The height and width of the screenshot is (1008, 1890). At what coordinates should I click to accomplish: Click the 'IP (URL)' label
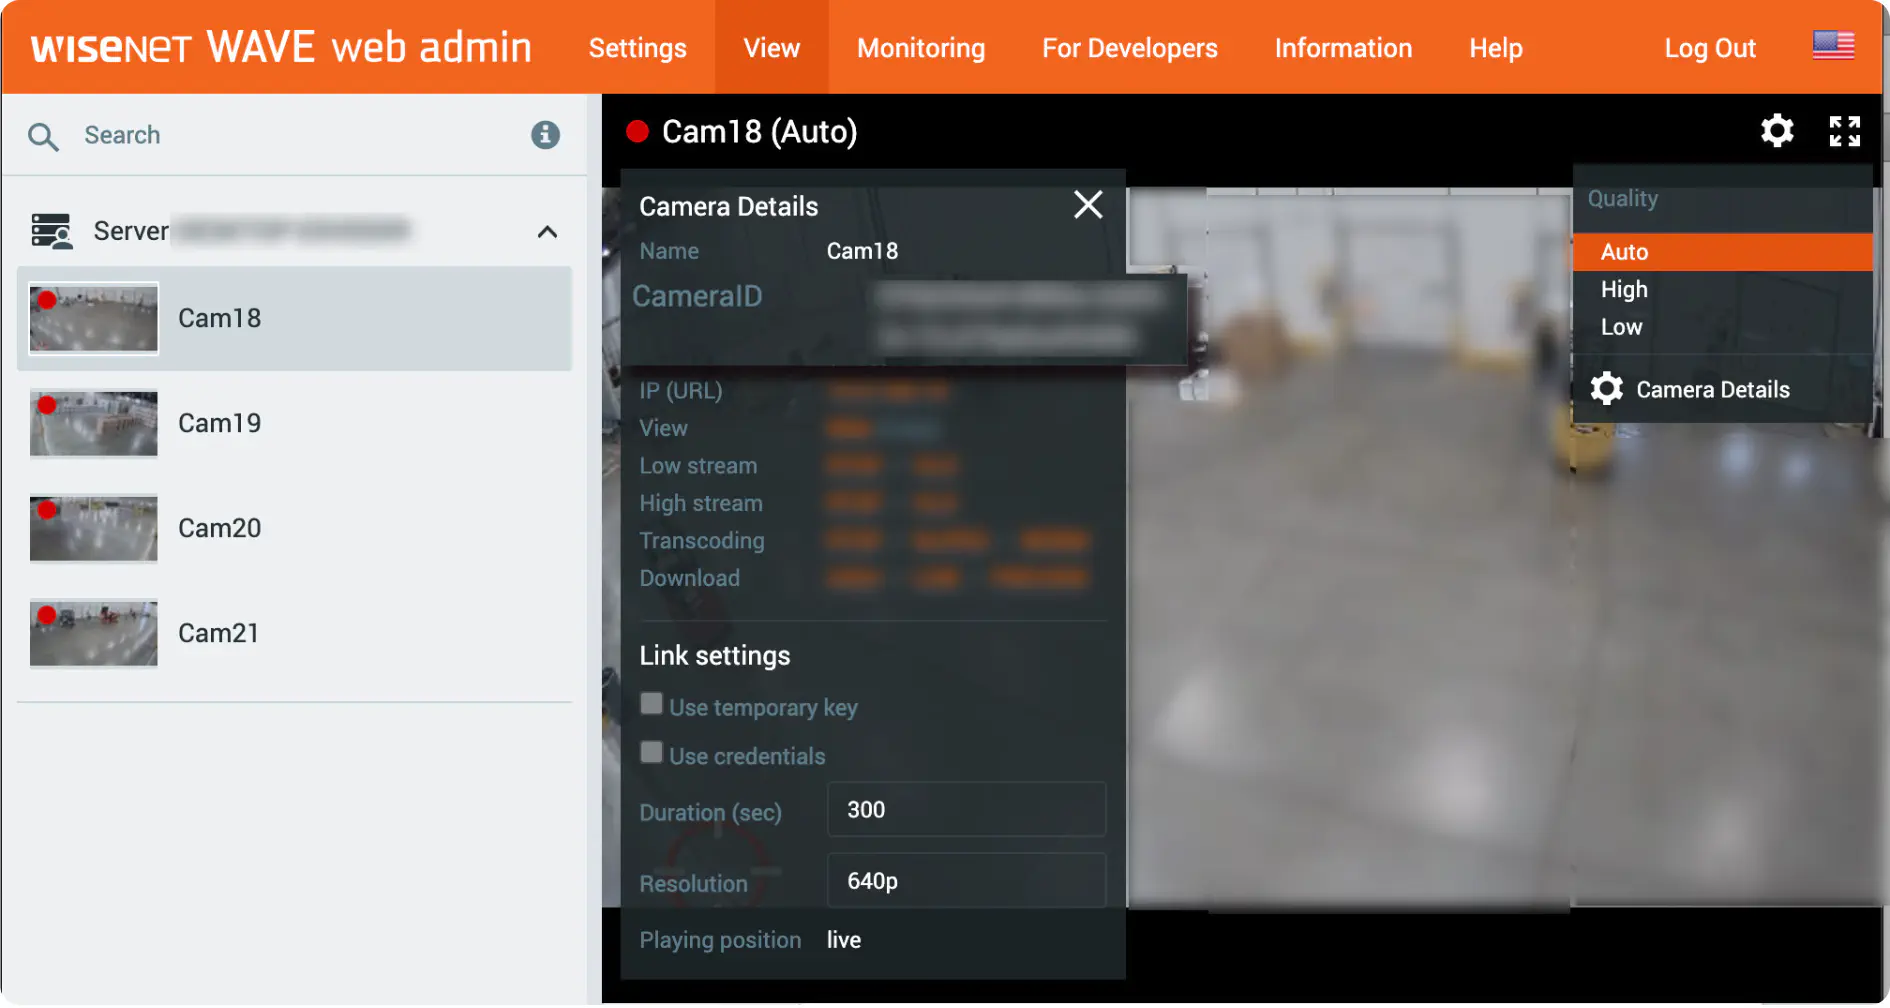click(x=680, y=391)
